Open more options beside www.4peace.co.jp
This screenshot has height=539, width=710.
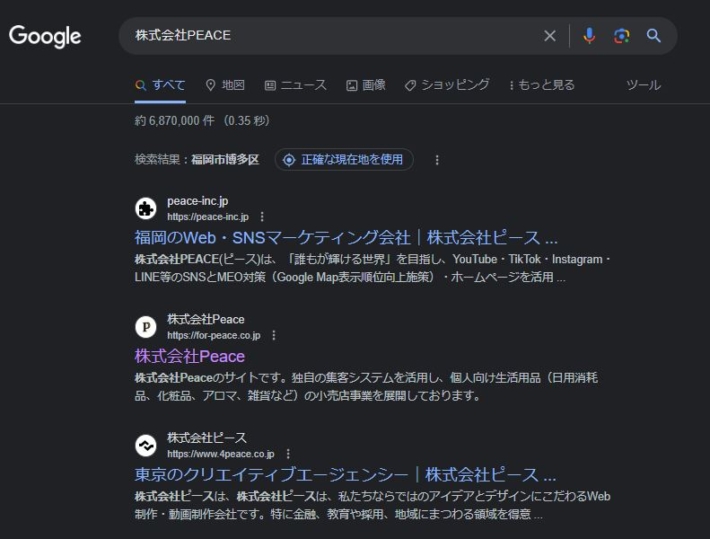click(x=288, y=454)
